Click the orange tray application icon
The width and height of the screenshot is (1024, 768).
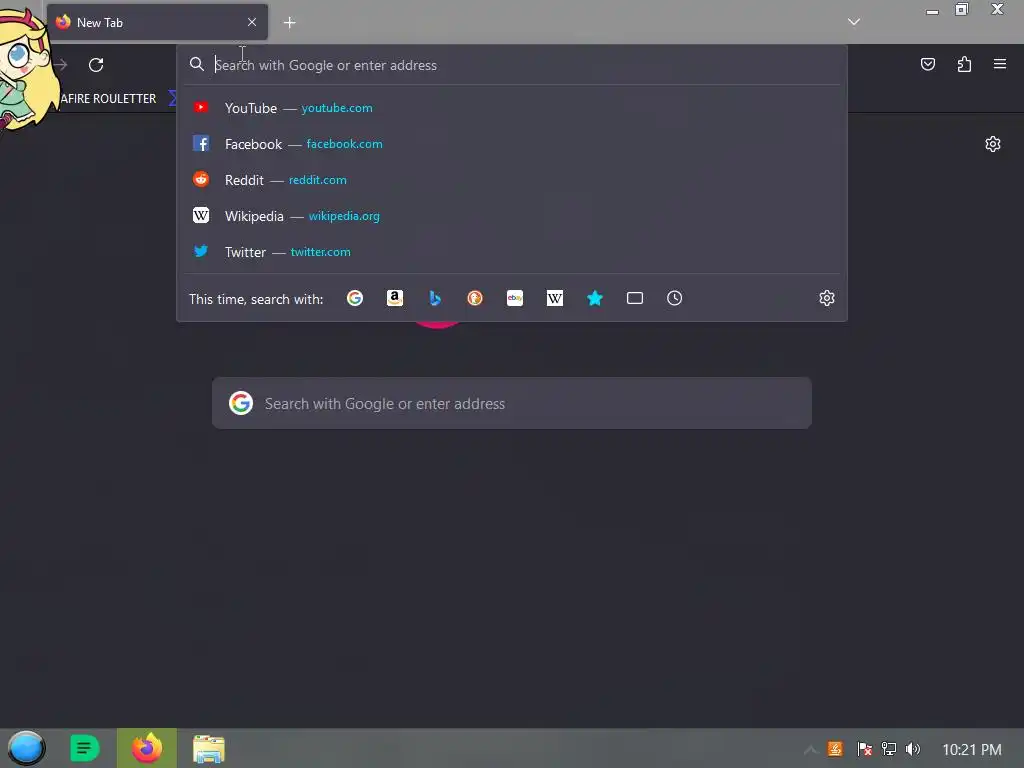(x=835, y=749)
